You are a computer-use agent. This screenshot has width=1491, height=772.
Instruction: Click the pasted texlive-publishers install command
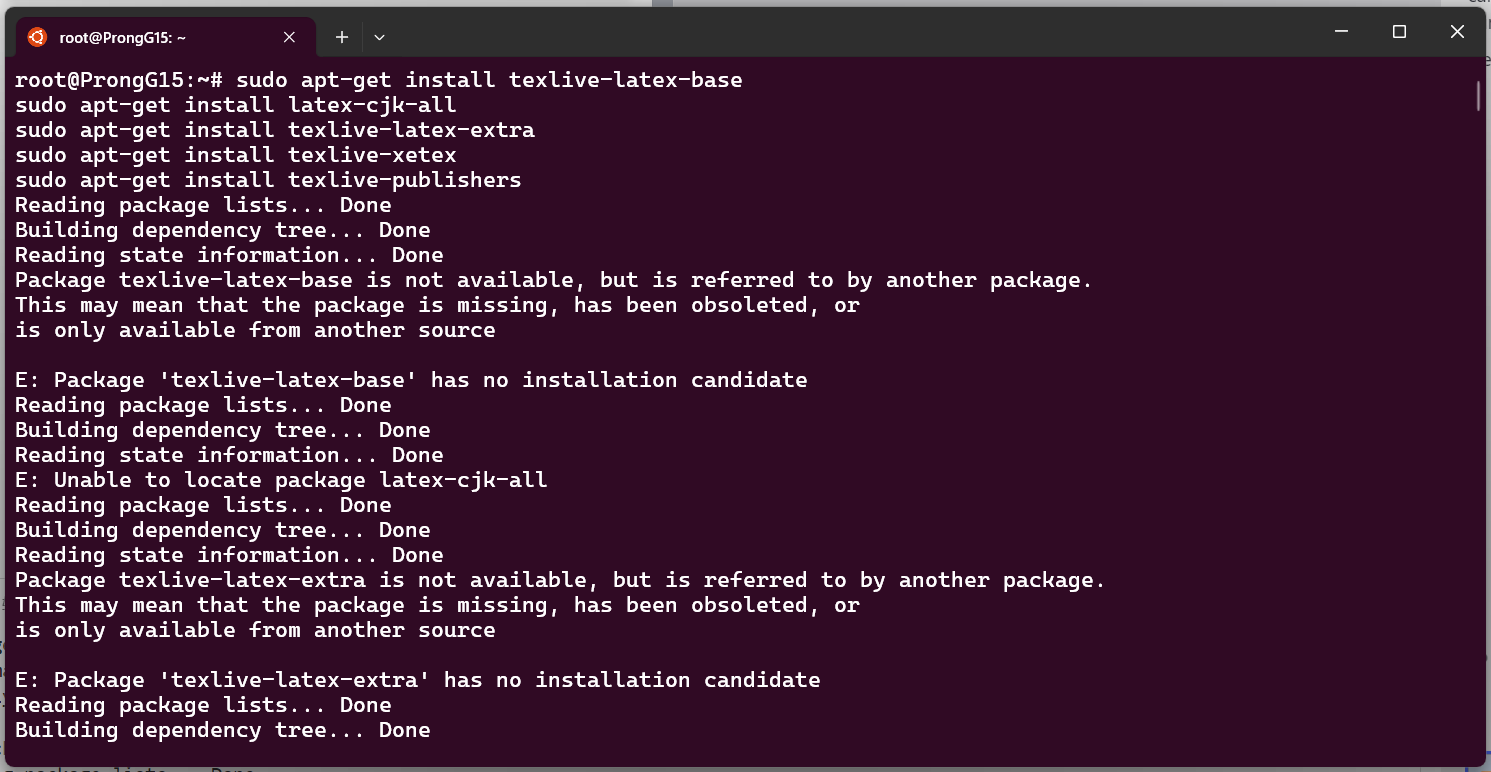(268, 180)
